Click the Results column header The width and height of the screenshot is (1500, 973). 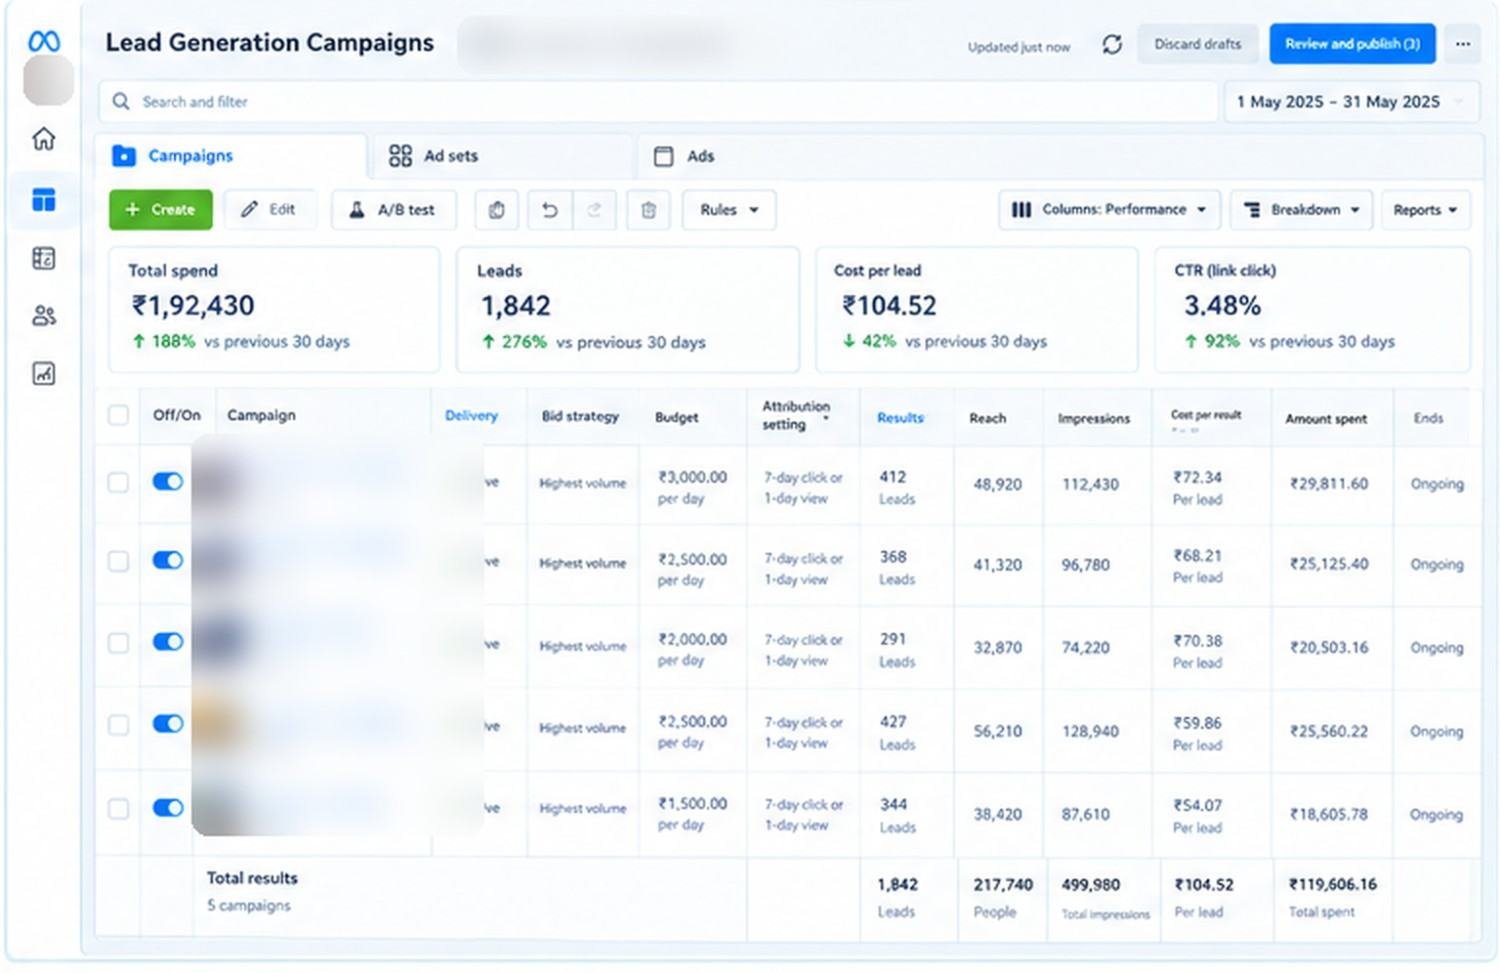pyautogui.click(x=900, y=418)
